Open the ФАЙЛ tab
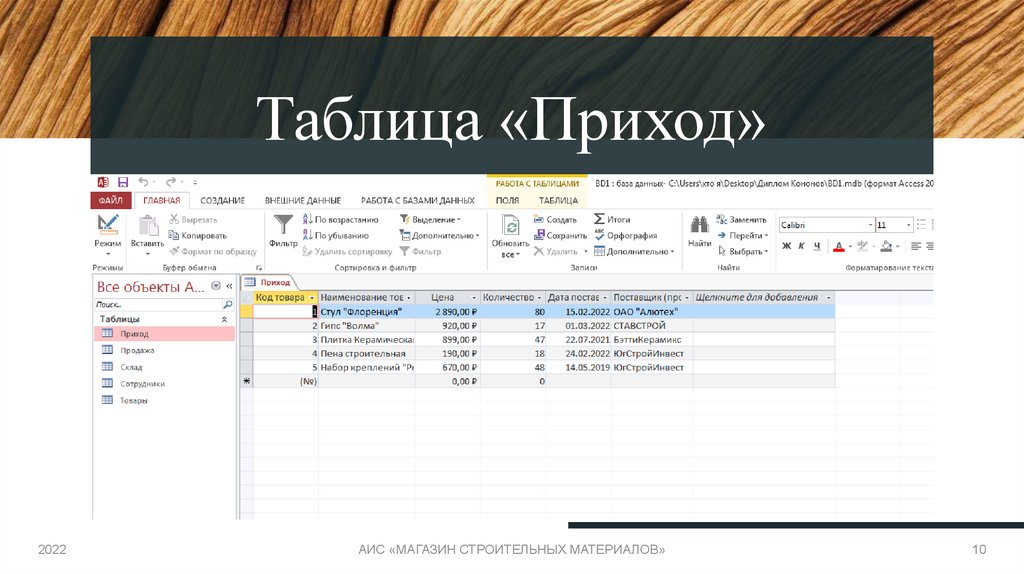Viewport: 1024px width, 574px height. 111,200
